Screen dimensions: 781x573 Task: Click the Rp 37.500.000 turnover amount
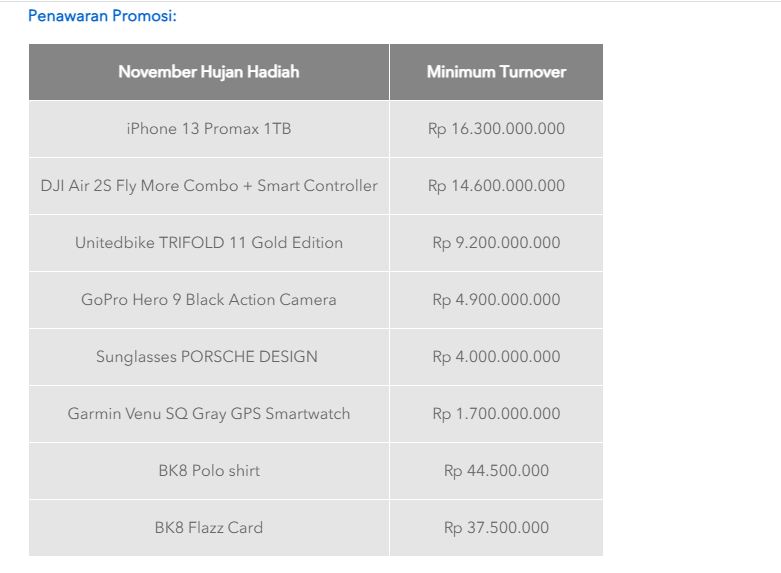tap(496, 528)
